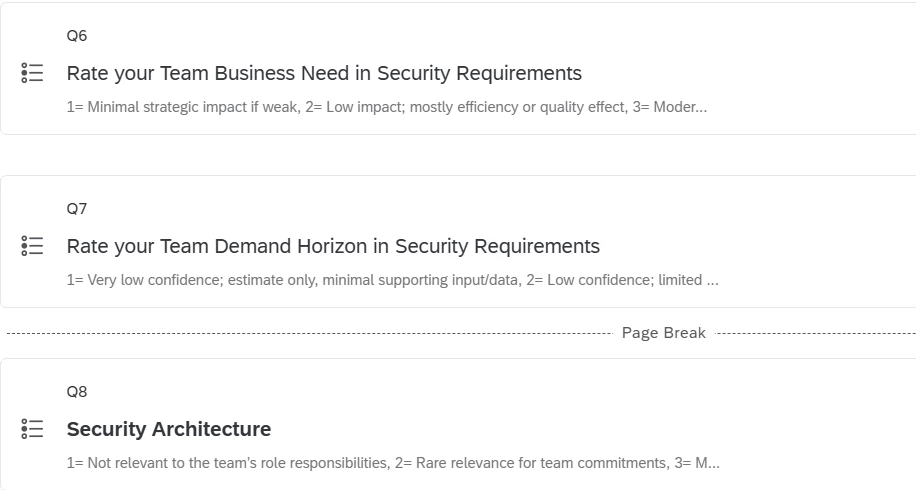Click the multiple choice icon for Q7
Viewport: 916px width, 490px height.
(32, 246)
